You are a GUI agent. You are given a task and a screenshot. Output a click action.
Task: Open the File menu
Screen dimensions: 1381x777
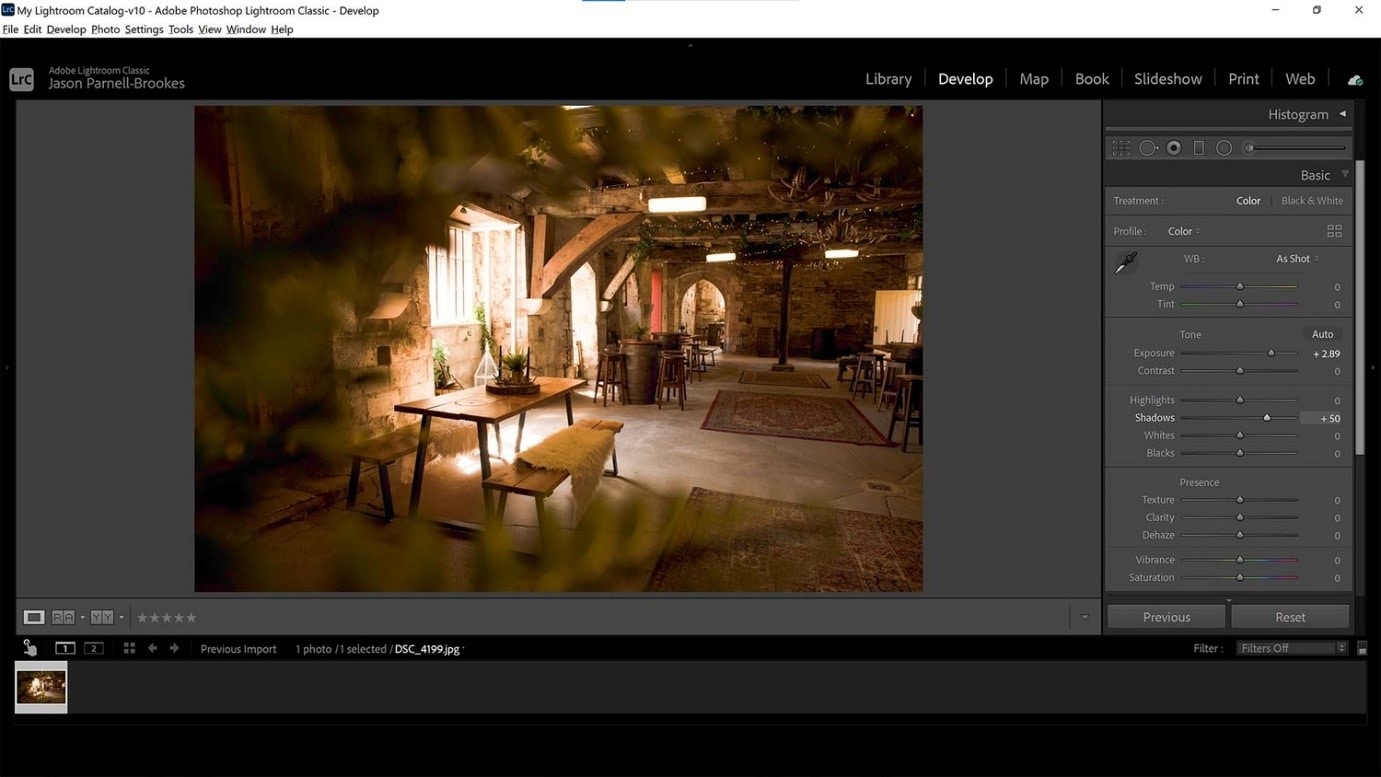[x=10, y=30]
